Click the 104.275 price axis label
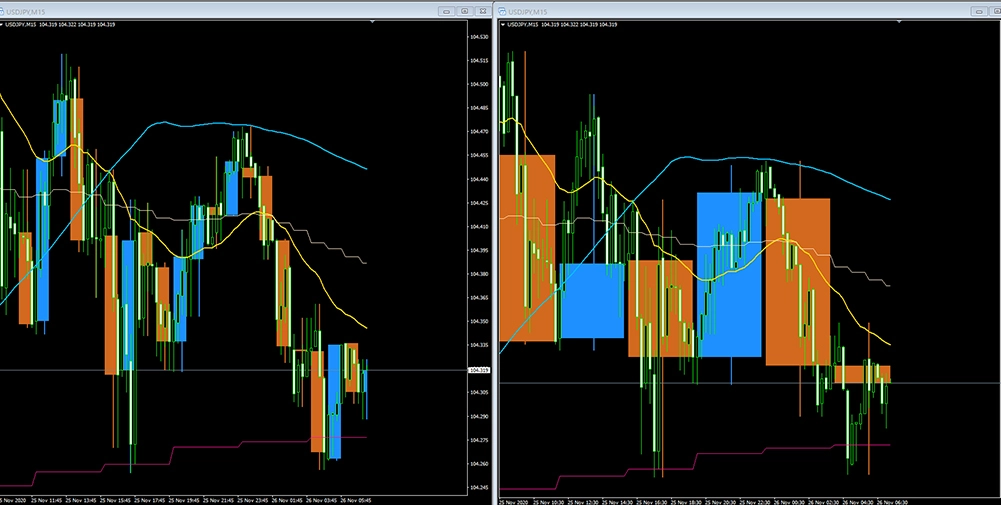The width and height of the screenshot is (1001, 505). tap(479, 440)
